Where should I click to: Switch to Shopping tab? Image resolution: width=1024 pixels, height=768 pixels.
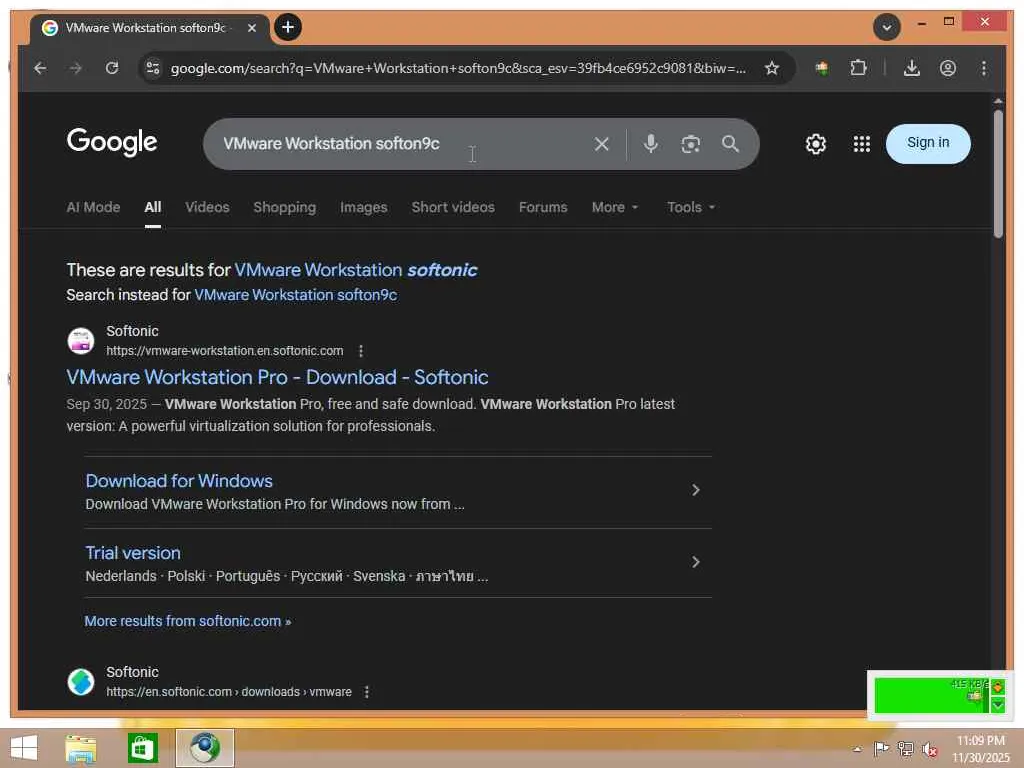285,207
